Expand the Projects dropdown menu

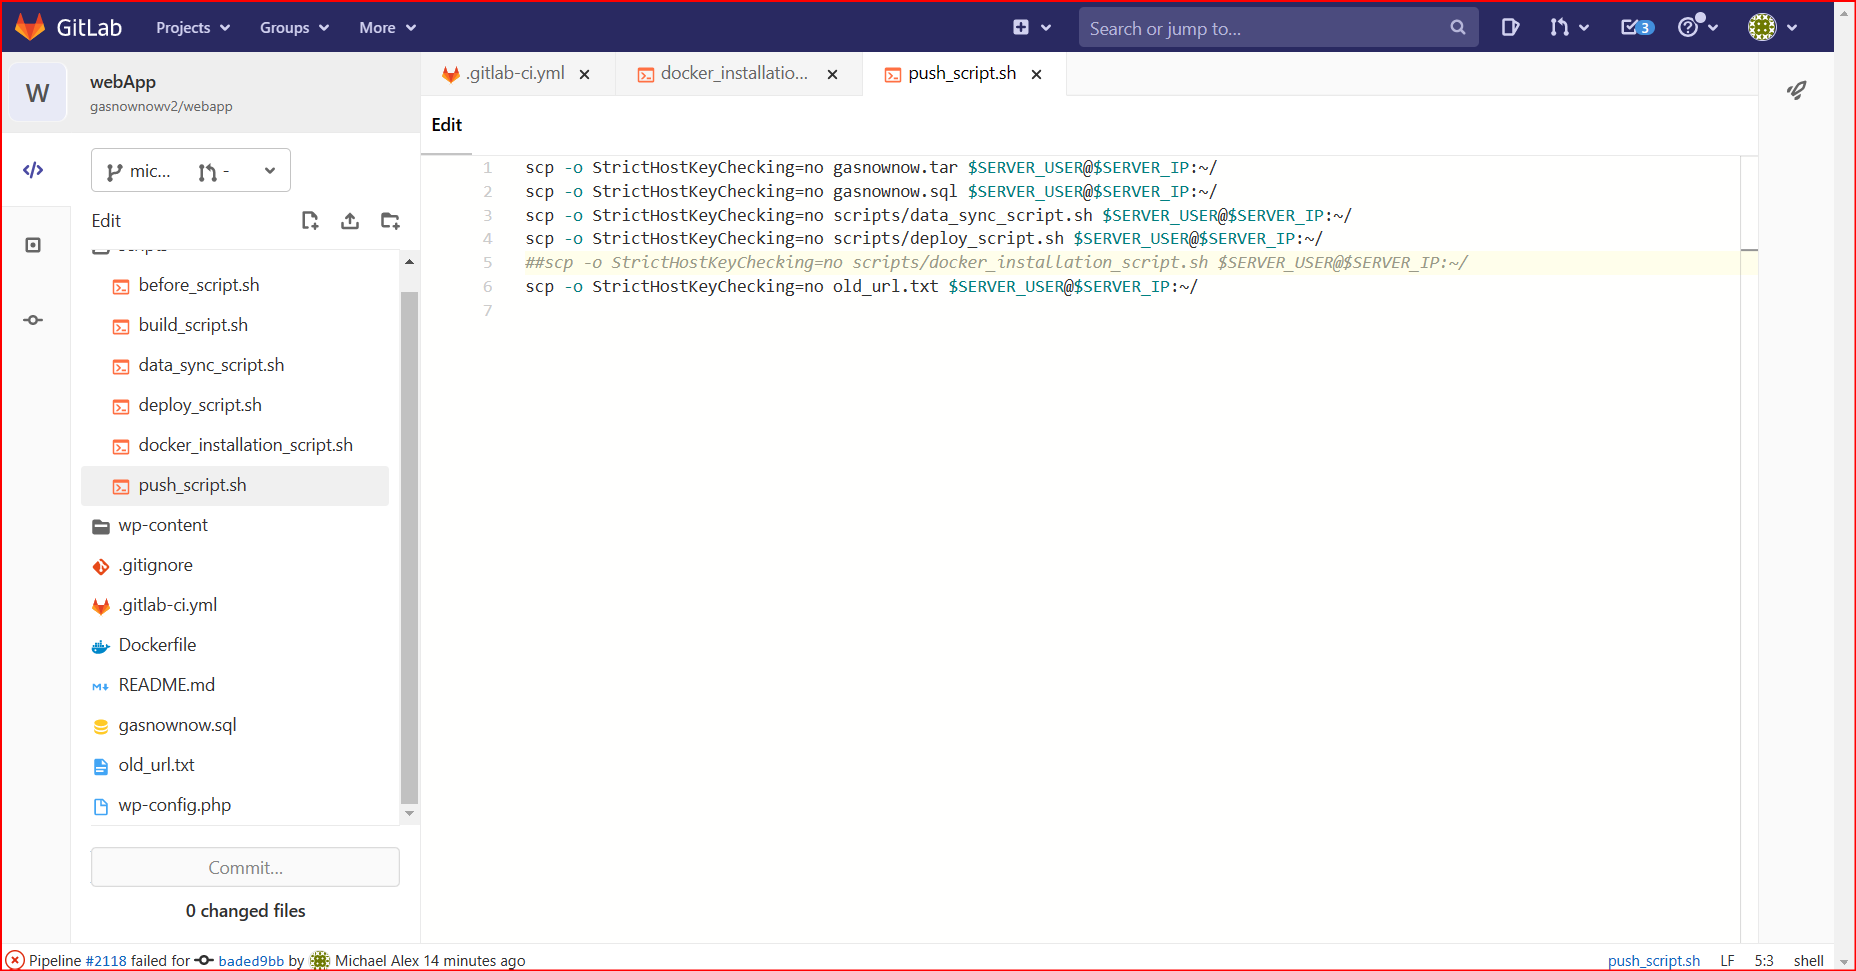(x=193, y=28)
